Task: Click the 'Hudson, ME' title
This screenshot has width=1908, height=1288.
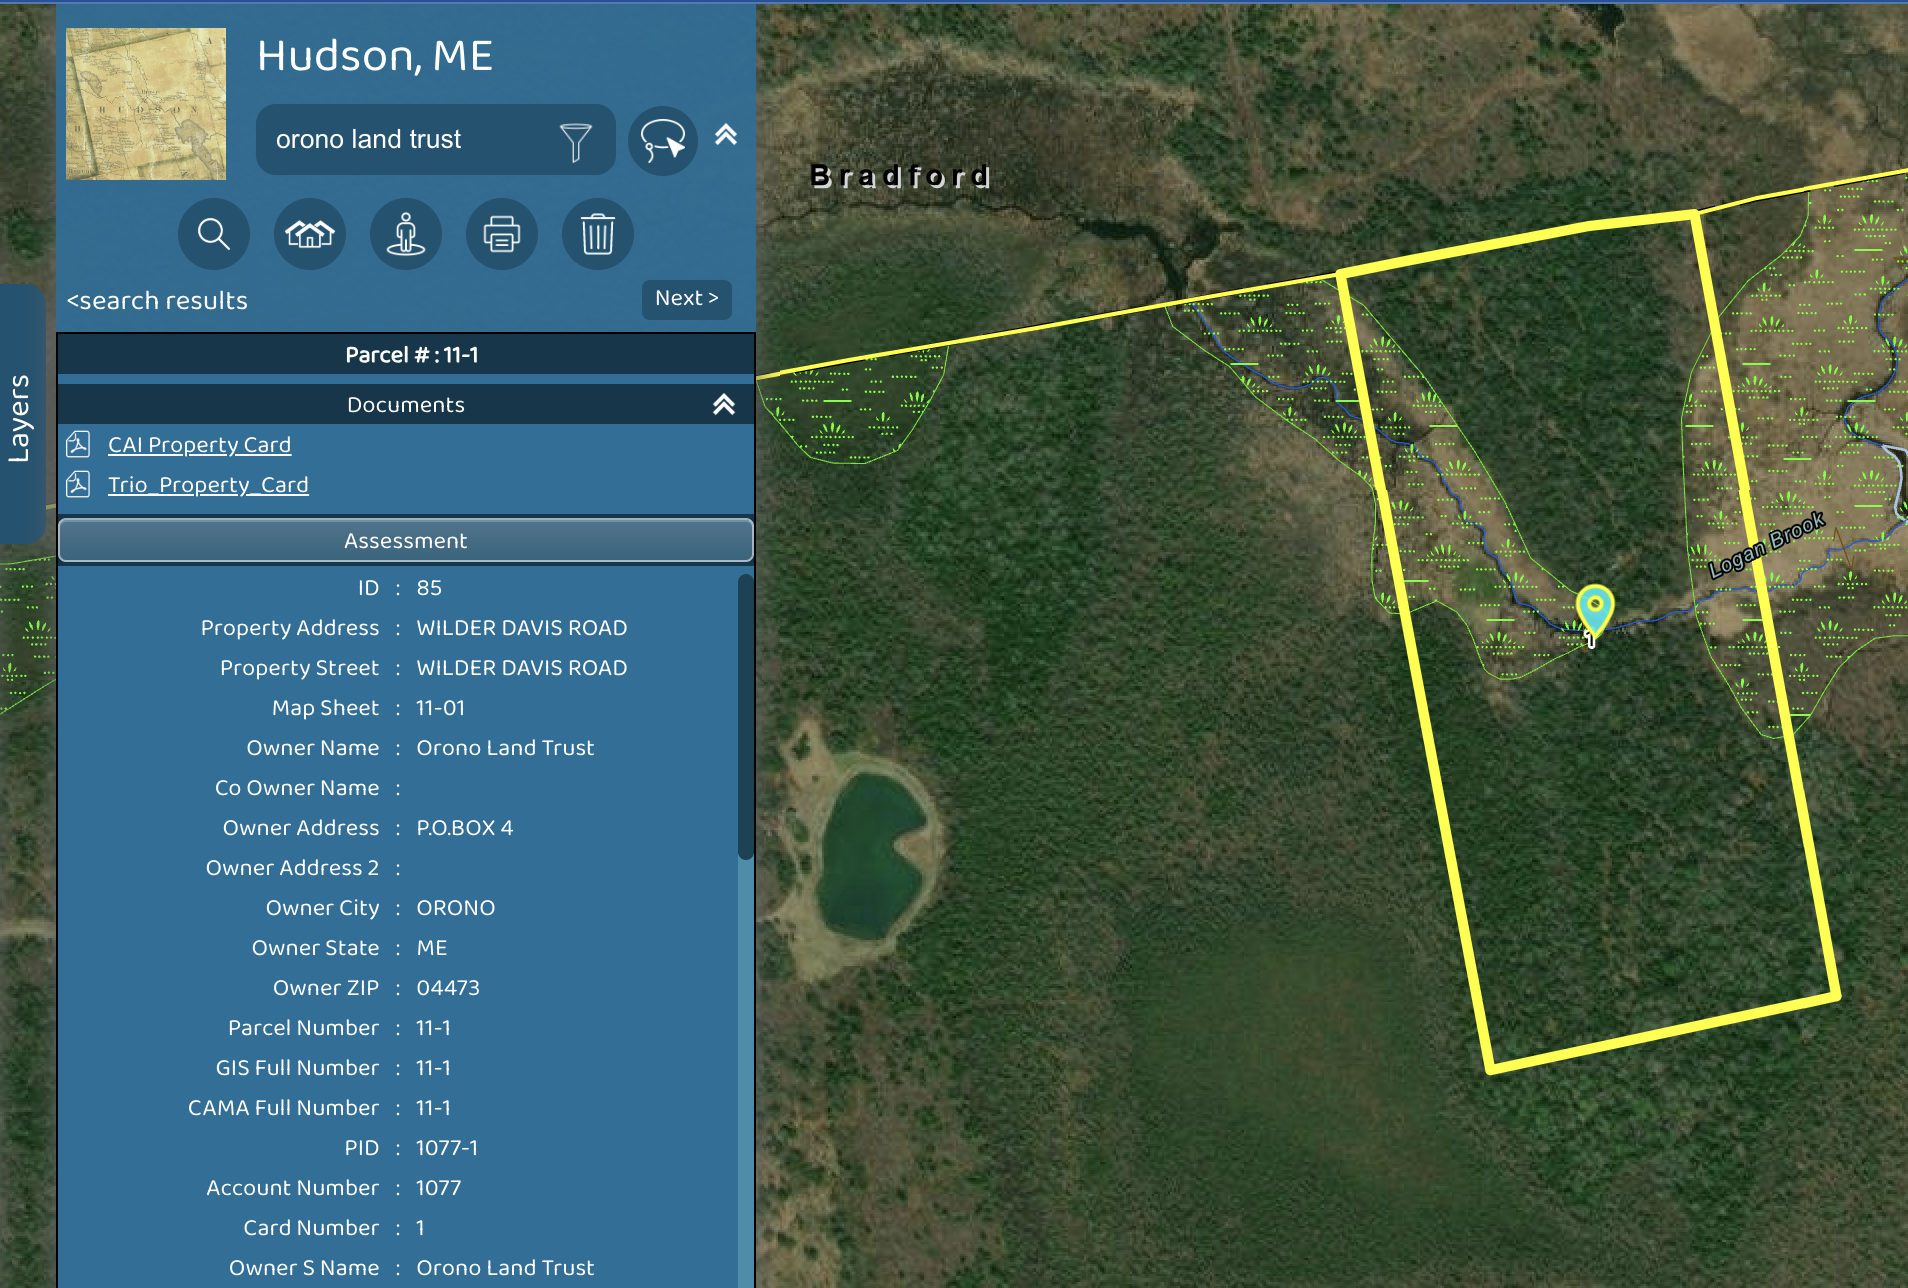Action: (x=374, y=56)
